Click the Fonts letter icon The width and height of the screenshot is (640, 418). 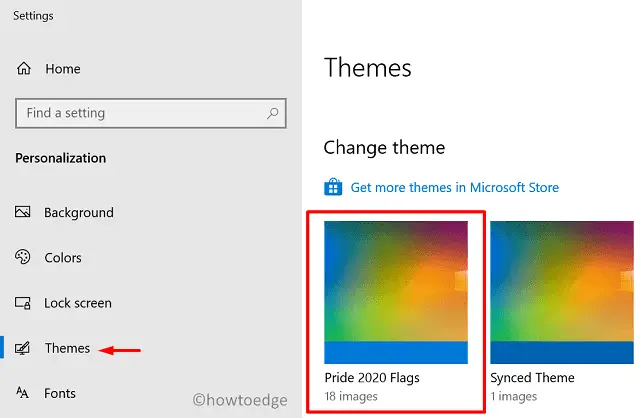(x=25, y=394)
